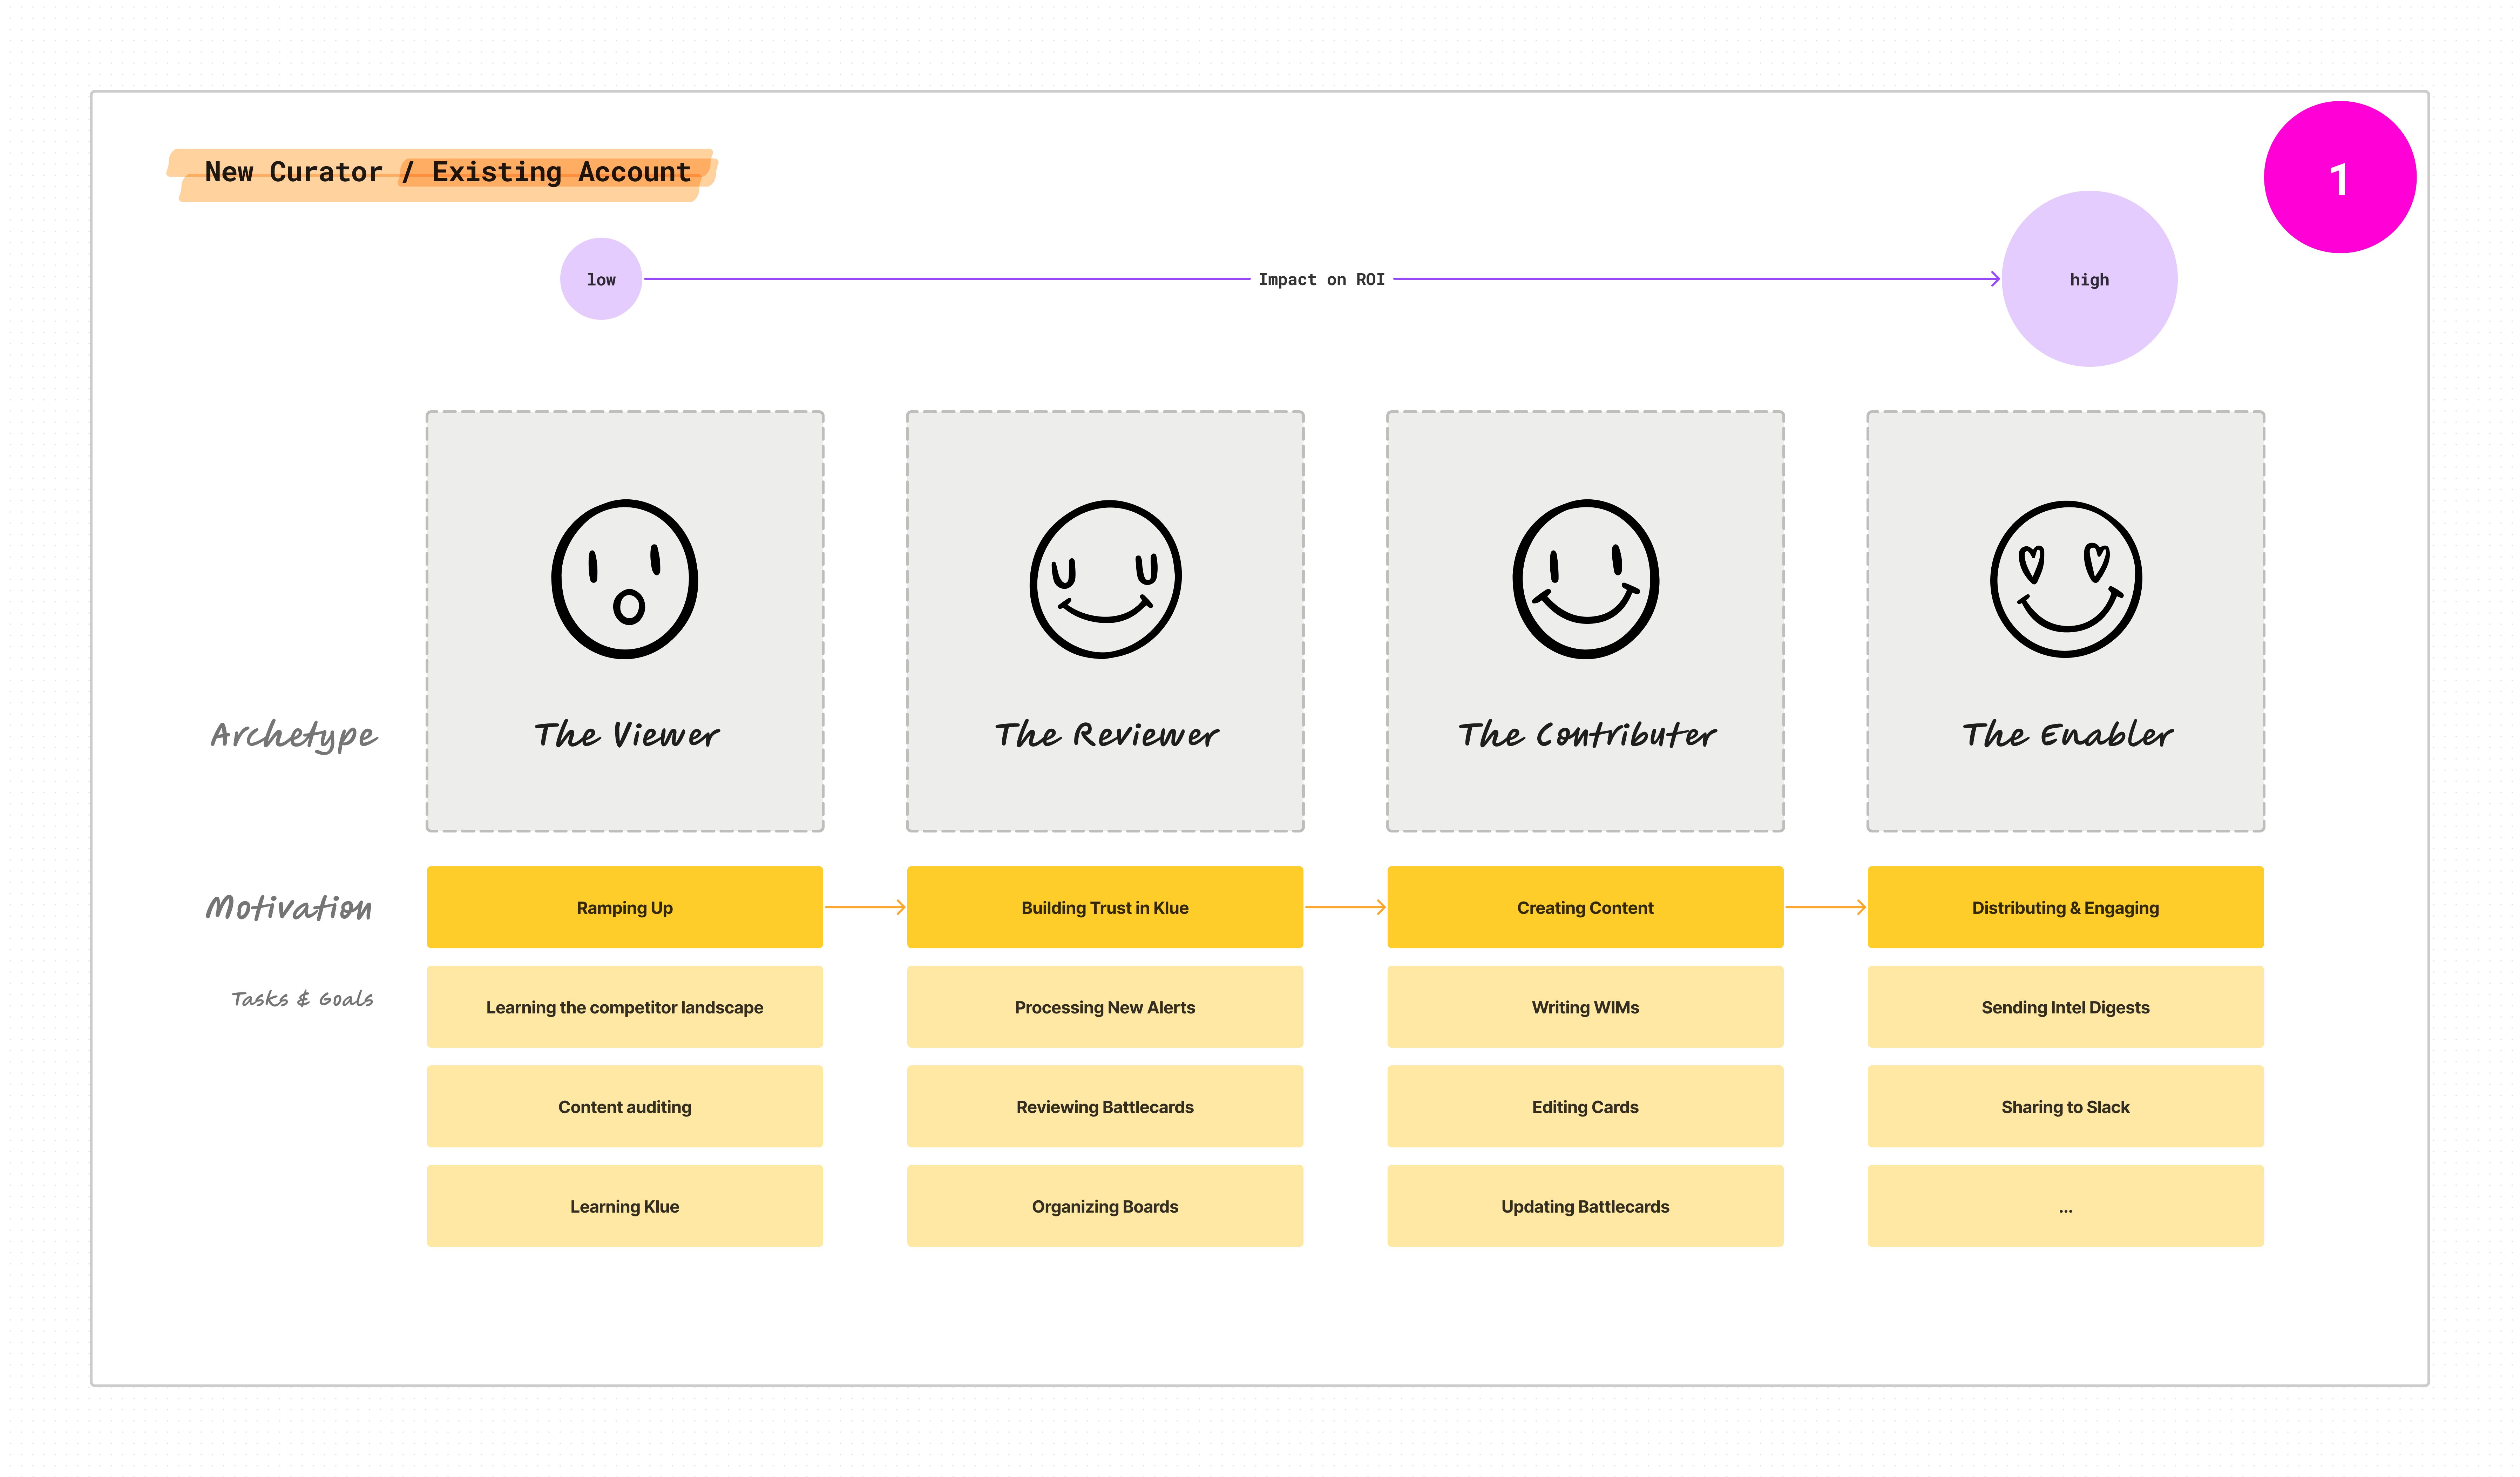Image resolution: width=2520 pixels, height=1477 pixels.
Task: Select the 'Distributing & Engaging' card
Action: (2066, 907)
